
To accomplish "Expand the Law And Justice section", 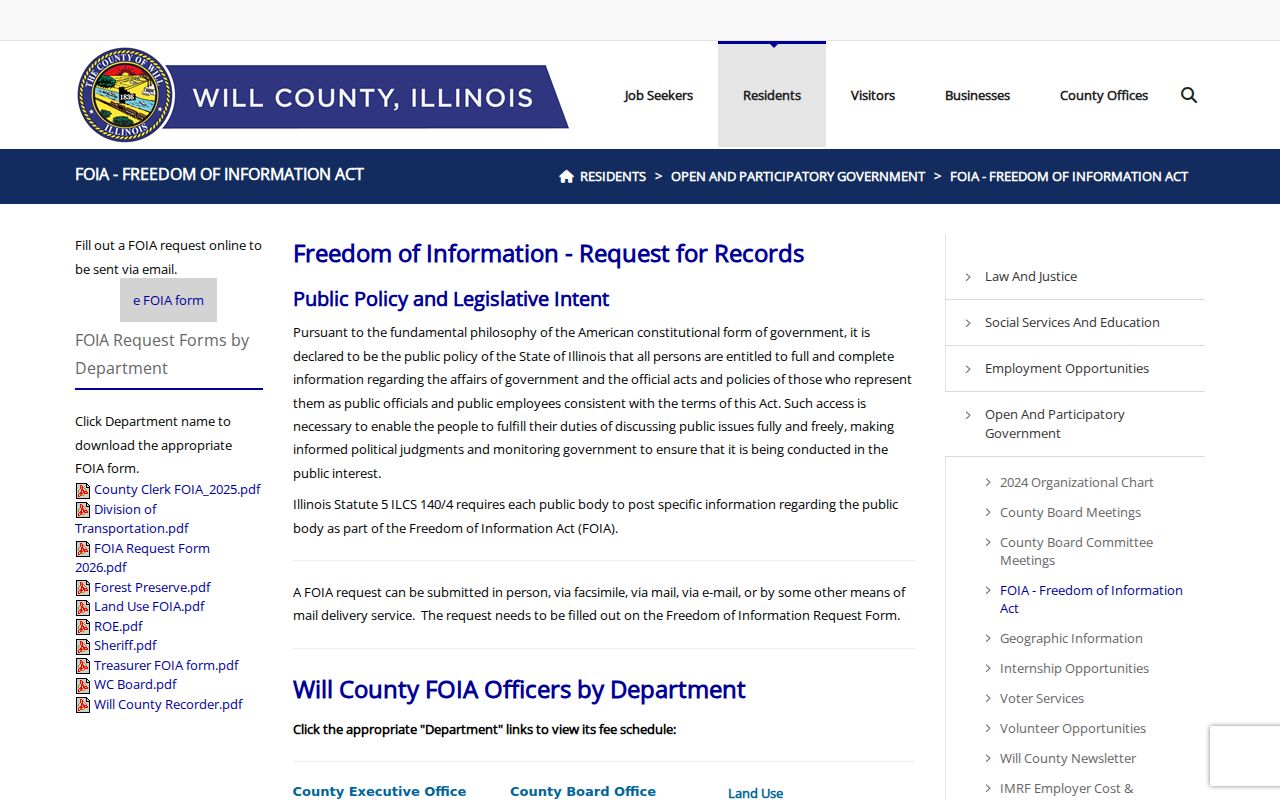I will 1075,277.
